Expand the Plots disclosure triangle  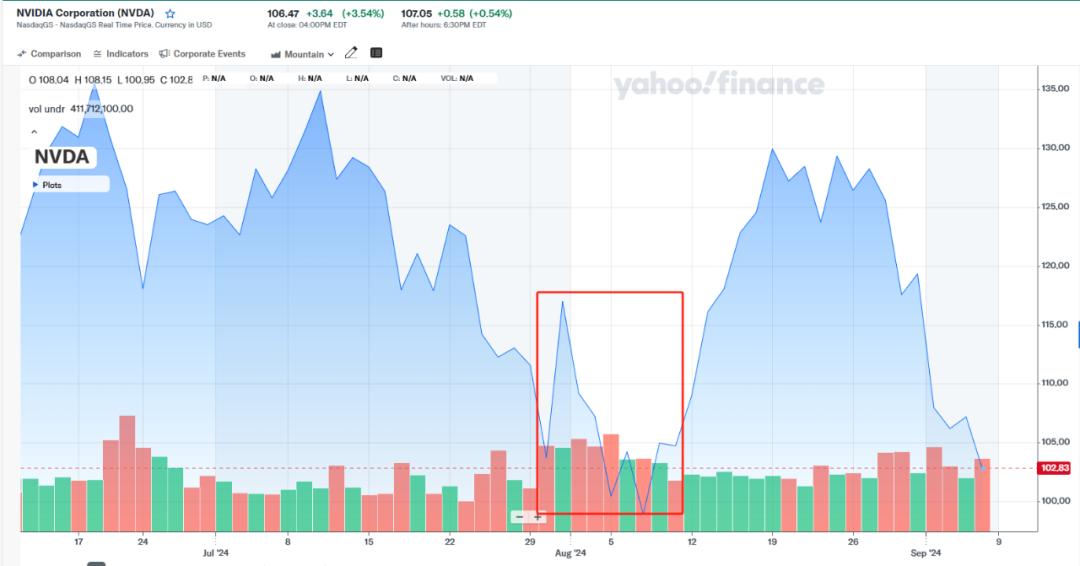tap(36, 185)
